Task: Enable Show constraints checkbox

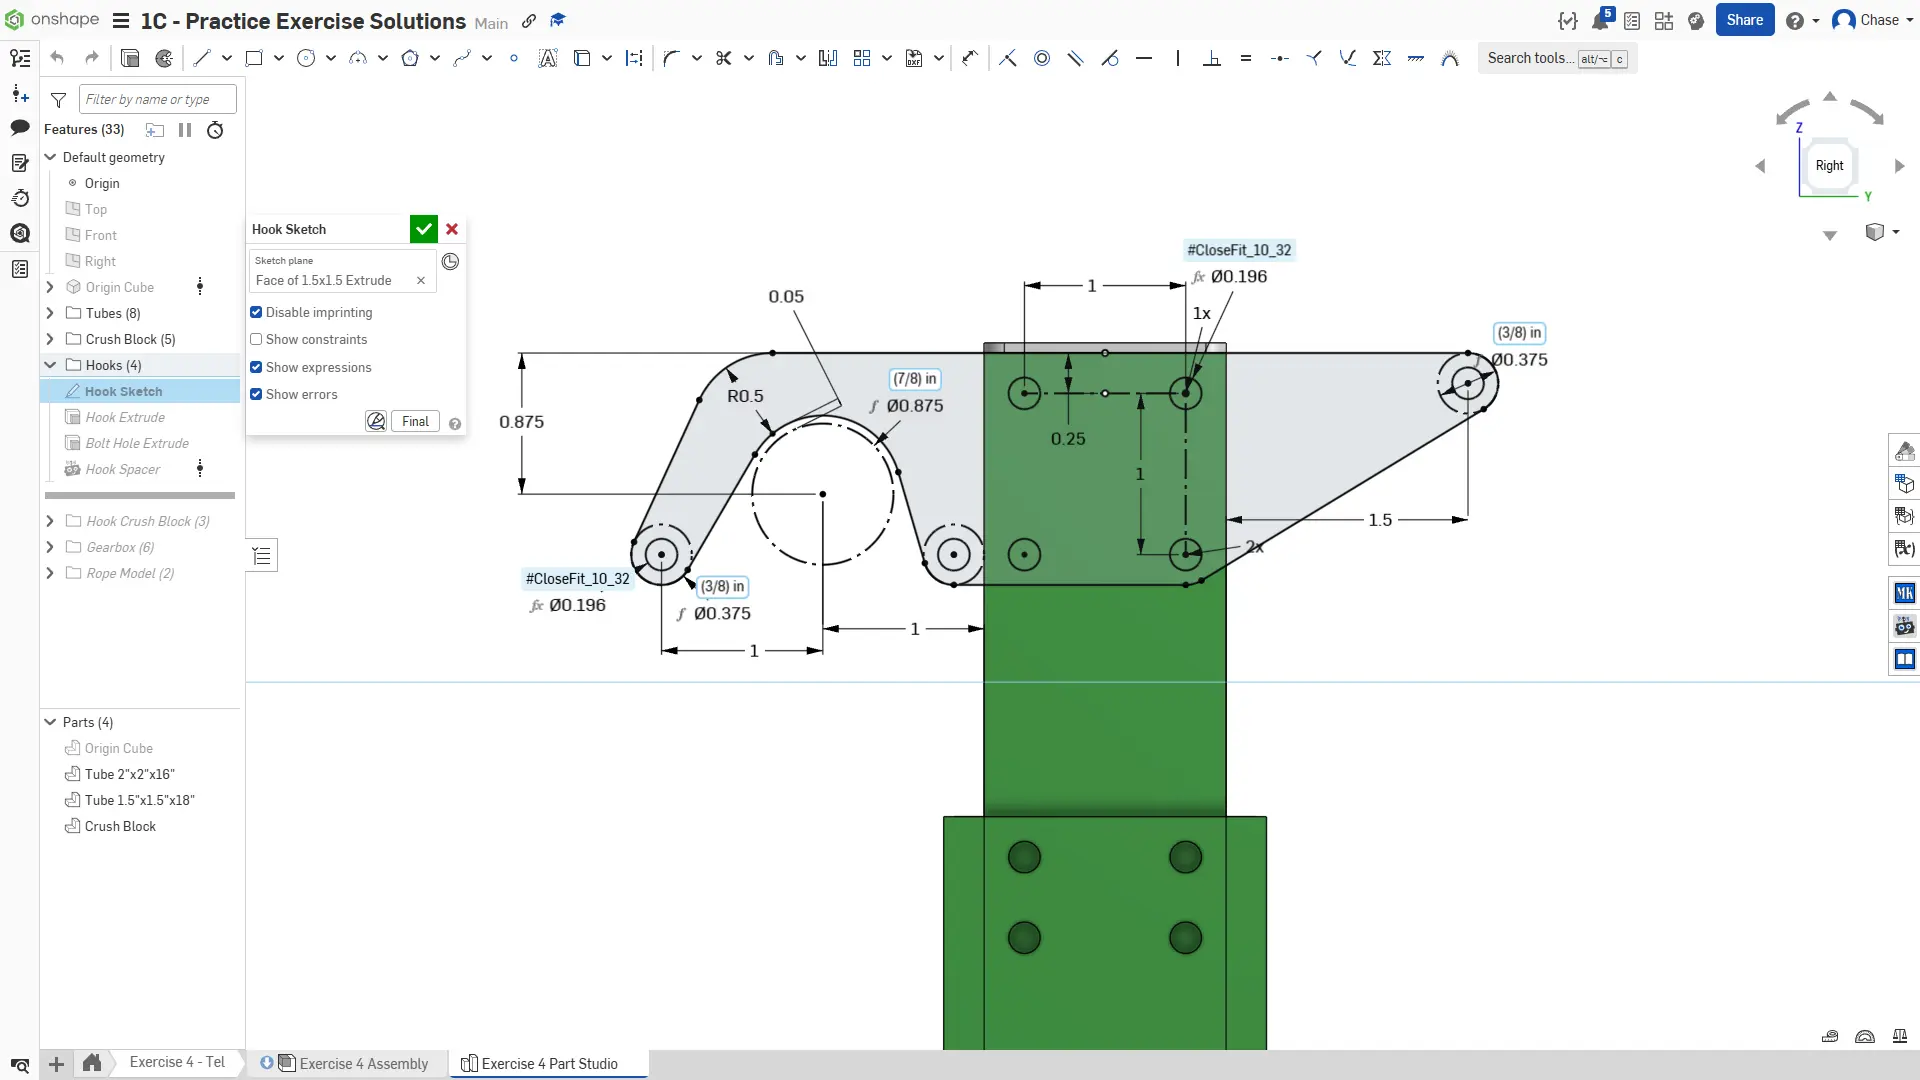Action: coord(256,339)
